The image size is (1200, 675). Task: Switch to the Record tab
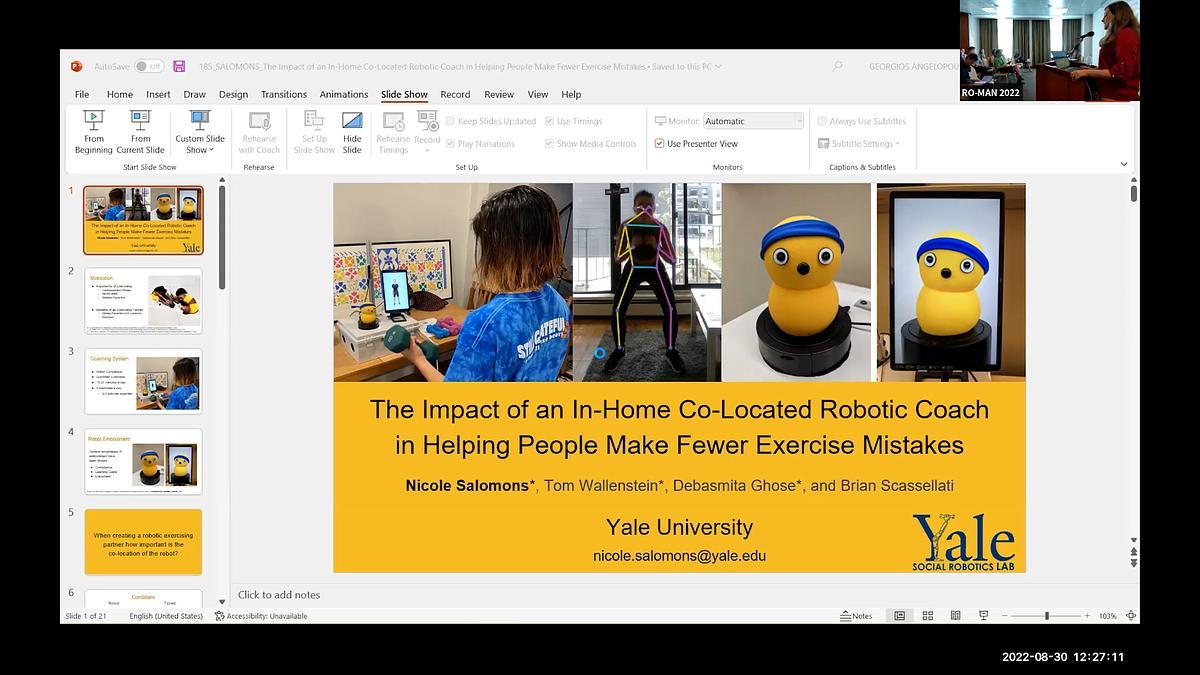[x=455, y=94]
